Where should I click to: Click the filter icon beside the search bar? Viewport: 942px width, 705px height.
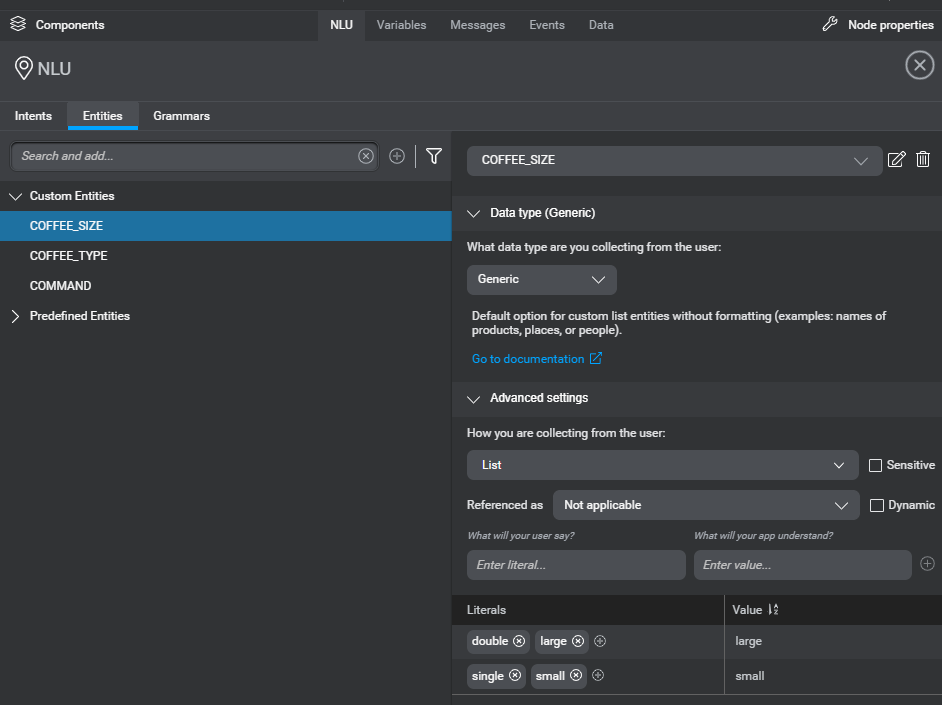pos(433,156)
